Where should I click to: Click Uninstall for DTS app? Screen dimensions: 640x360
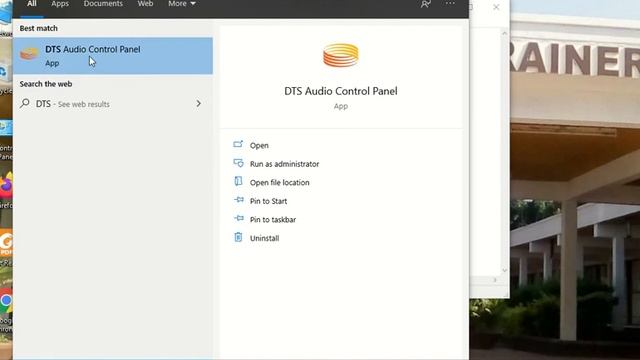pyautogui.click(x=264, y=238)
